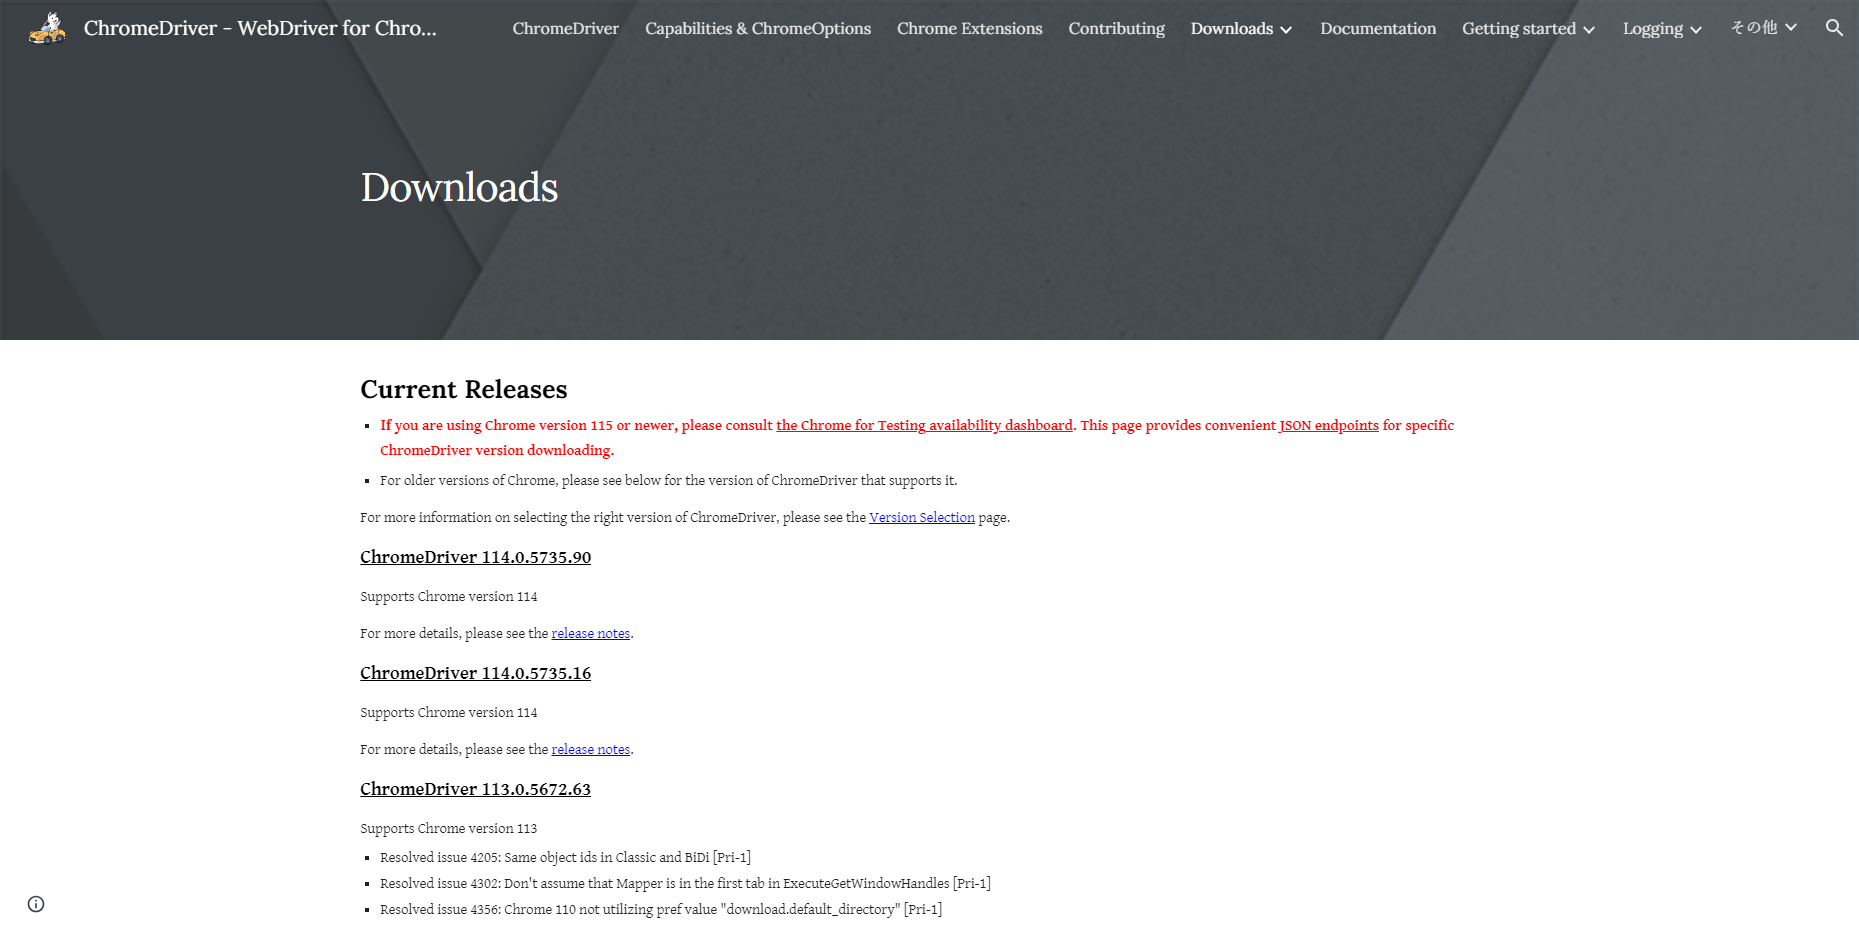Open the Capabilities & ChromeOptions page
Screen dimensions: 1859x938
point(758,28)
